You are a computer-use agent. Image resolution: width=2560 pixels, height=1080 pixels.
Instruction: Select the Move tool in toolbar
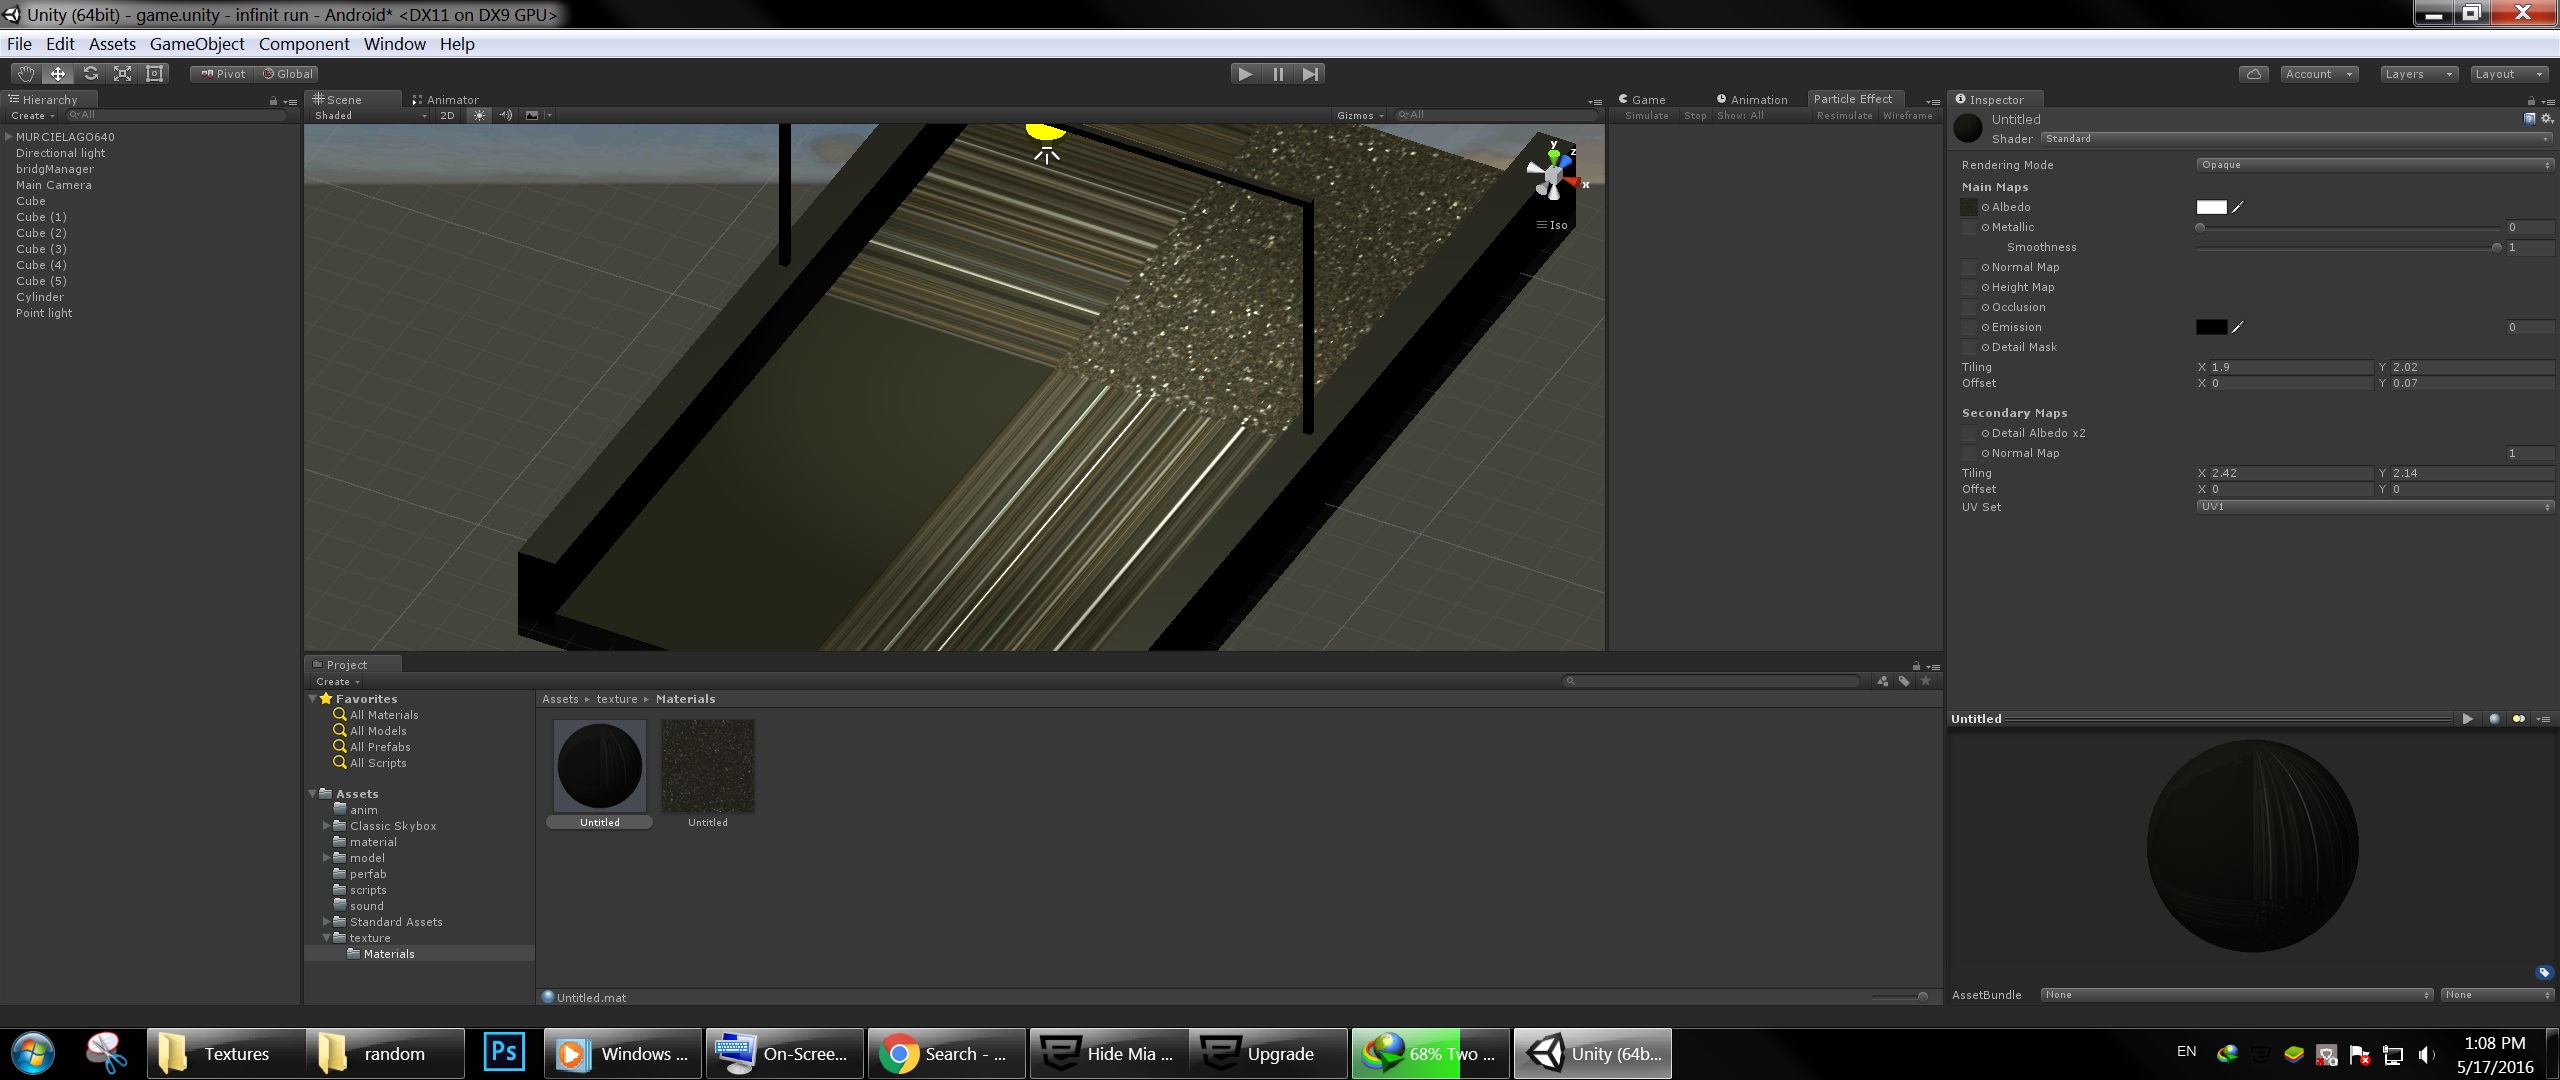pyautogui.click(x=58, y=74)
